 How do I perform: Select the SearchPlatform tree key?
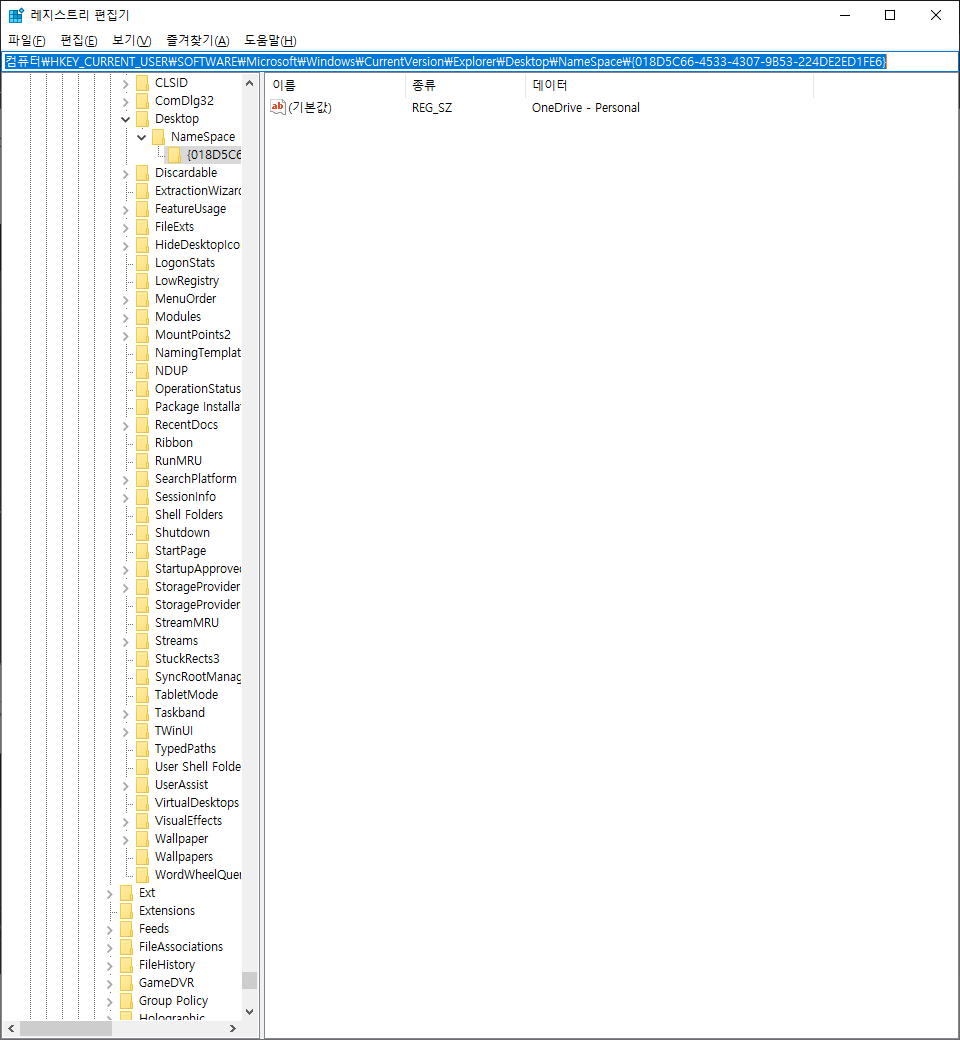196,479
